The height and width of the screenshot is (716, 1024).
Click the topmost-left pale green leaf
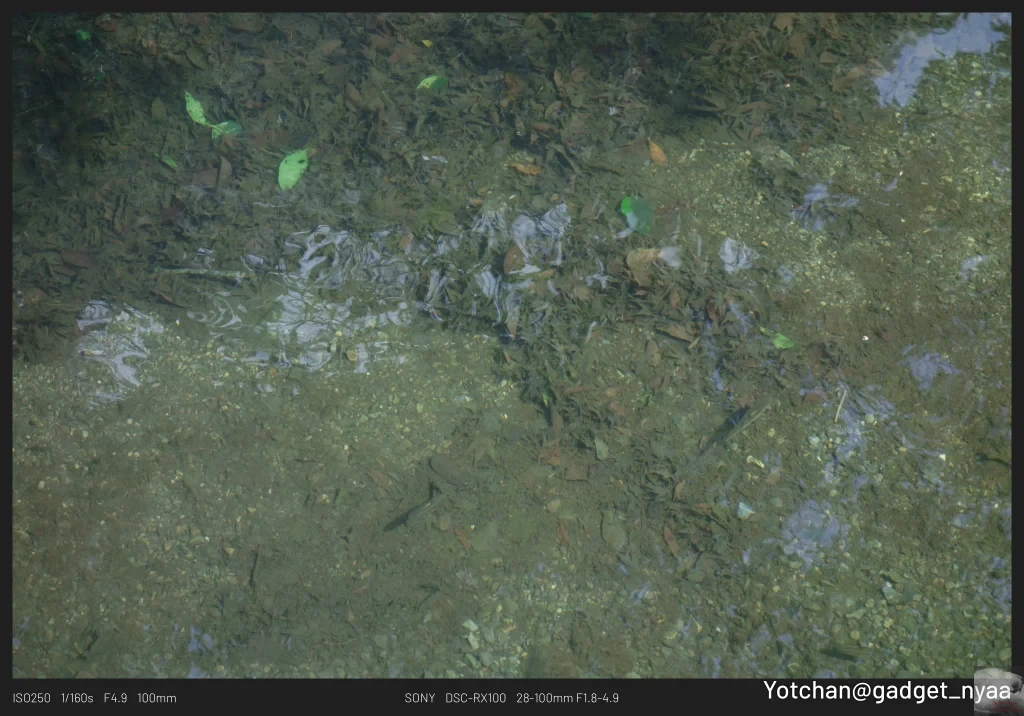click(195, 108)
